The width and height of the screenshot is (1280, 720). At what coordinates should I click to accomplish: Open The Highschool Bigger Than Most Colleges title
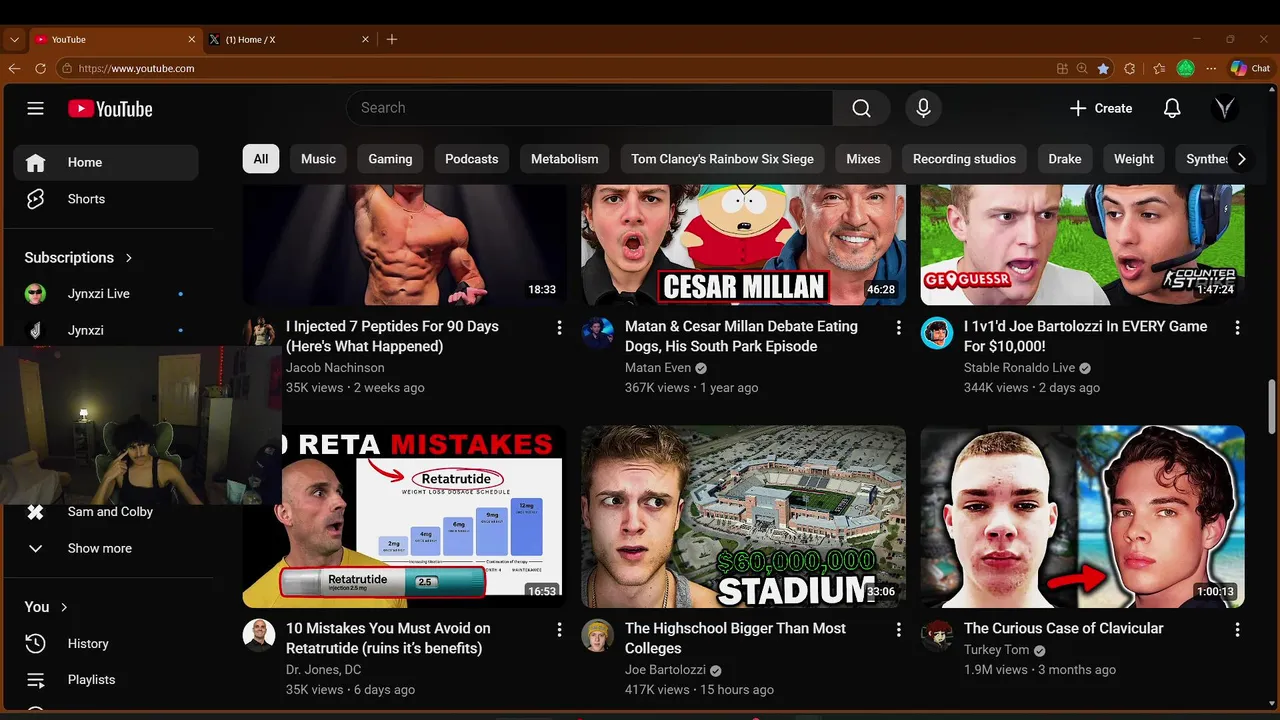pyautogui.click(x=735, y=638)
